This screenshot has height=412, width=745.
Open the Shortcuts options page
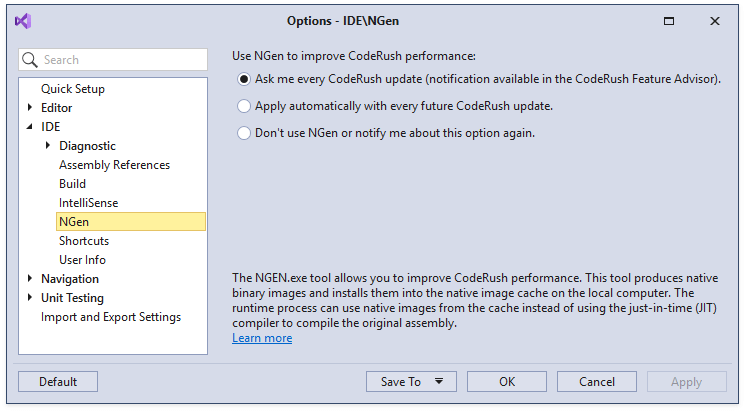84,241
